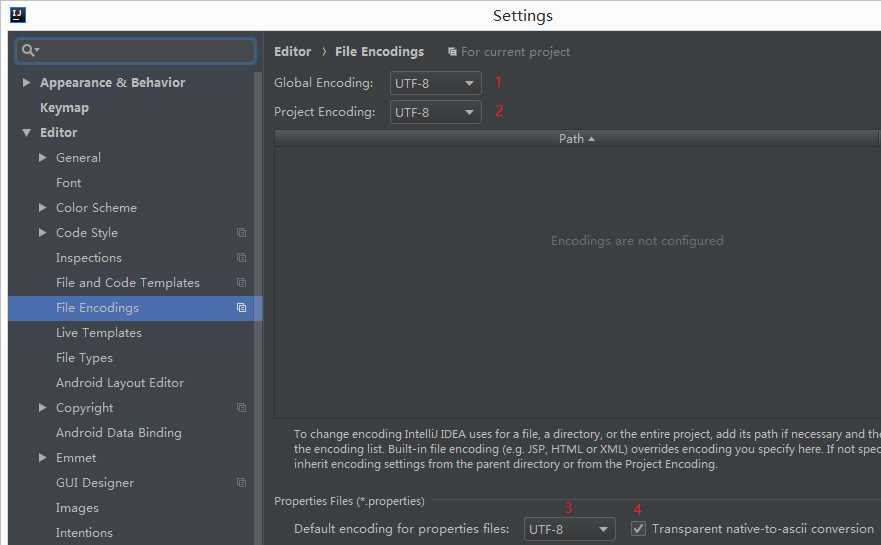Click the Editor breadcrumb link
881x545 pixels.
coord(292,52)
